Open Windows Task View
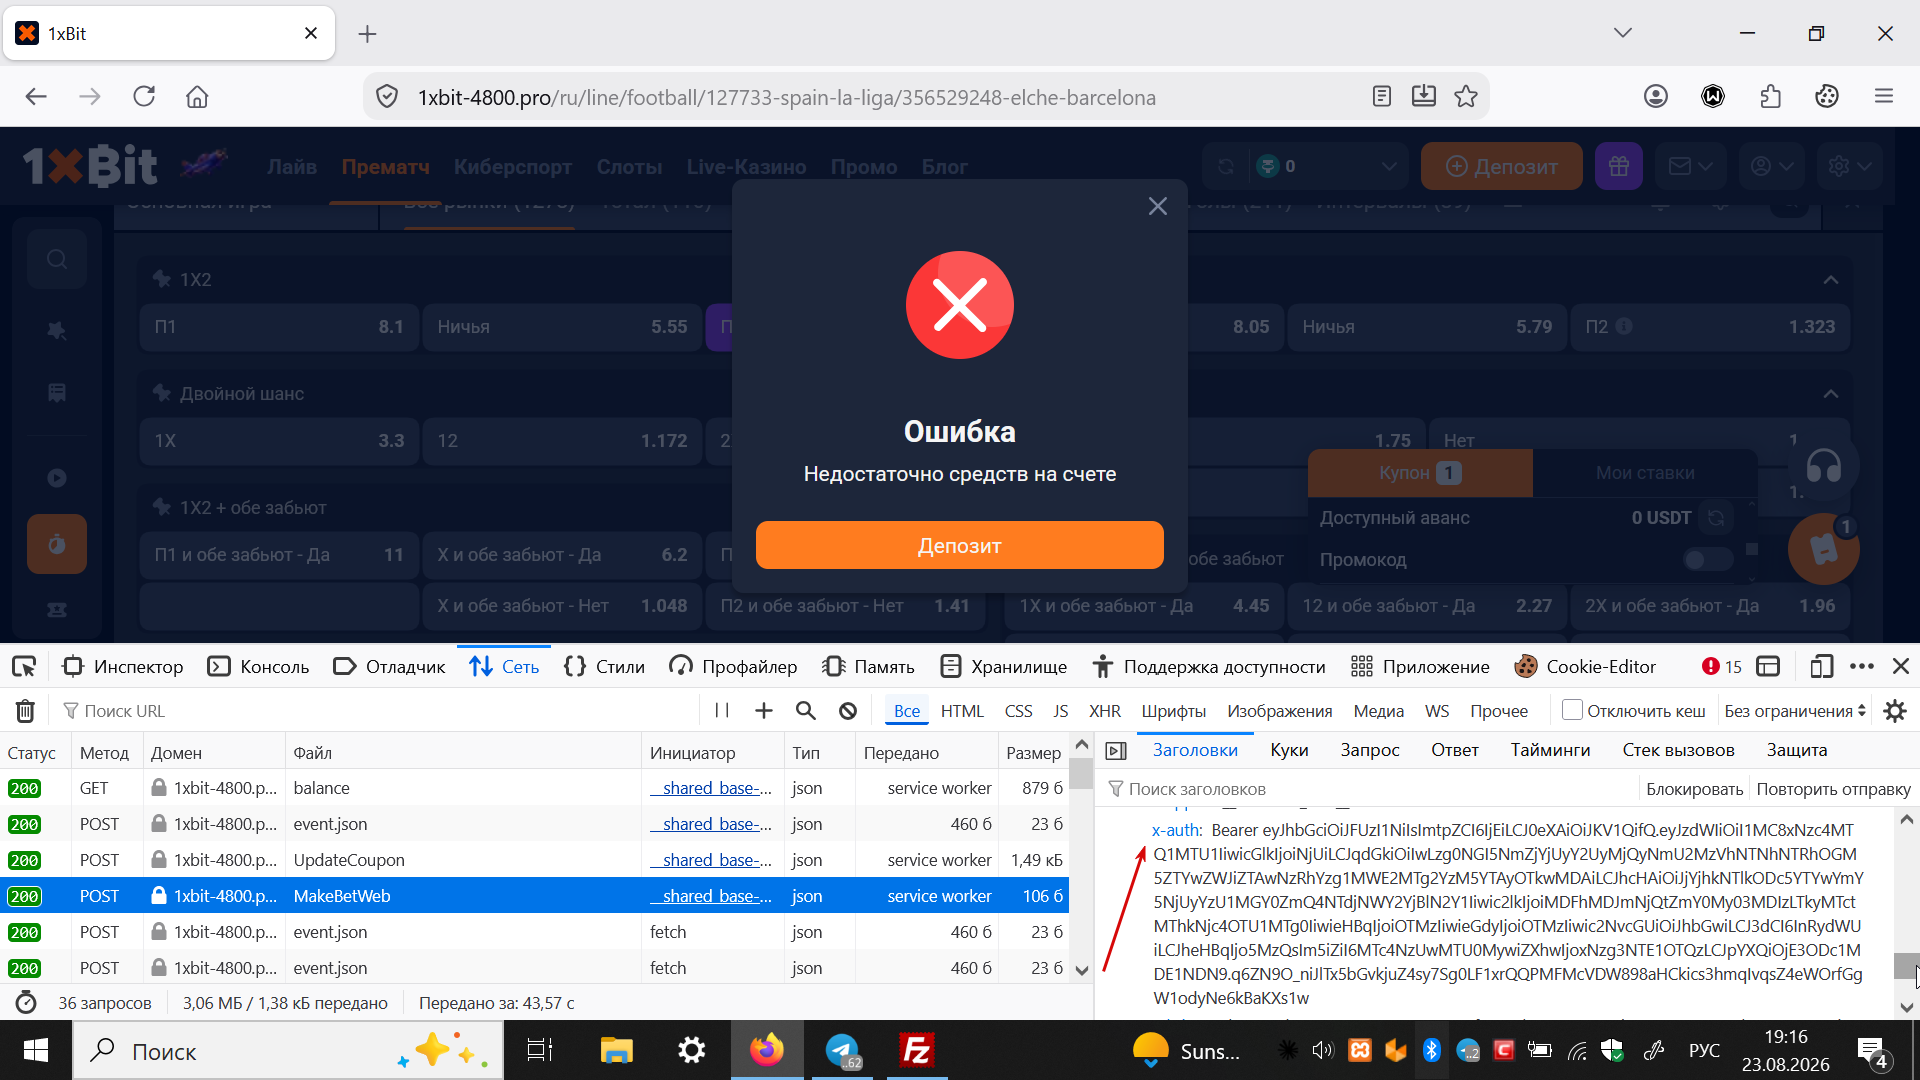 (540, 1050)
